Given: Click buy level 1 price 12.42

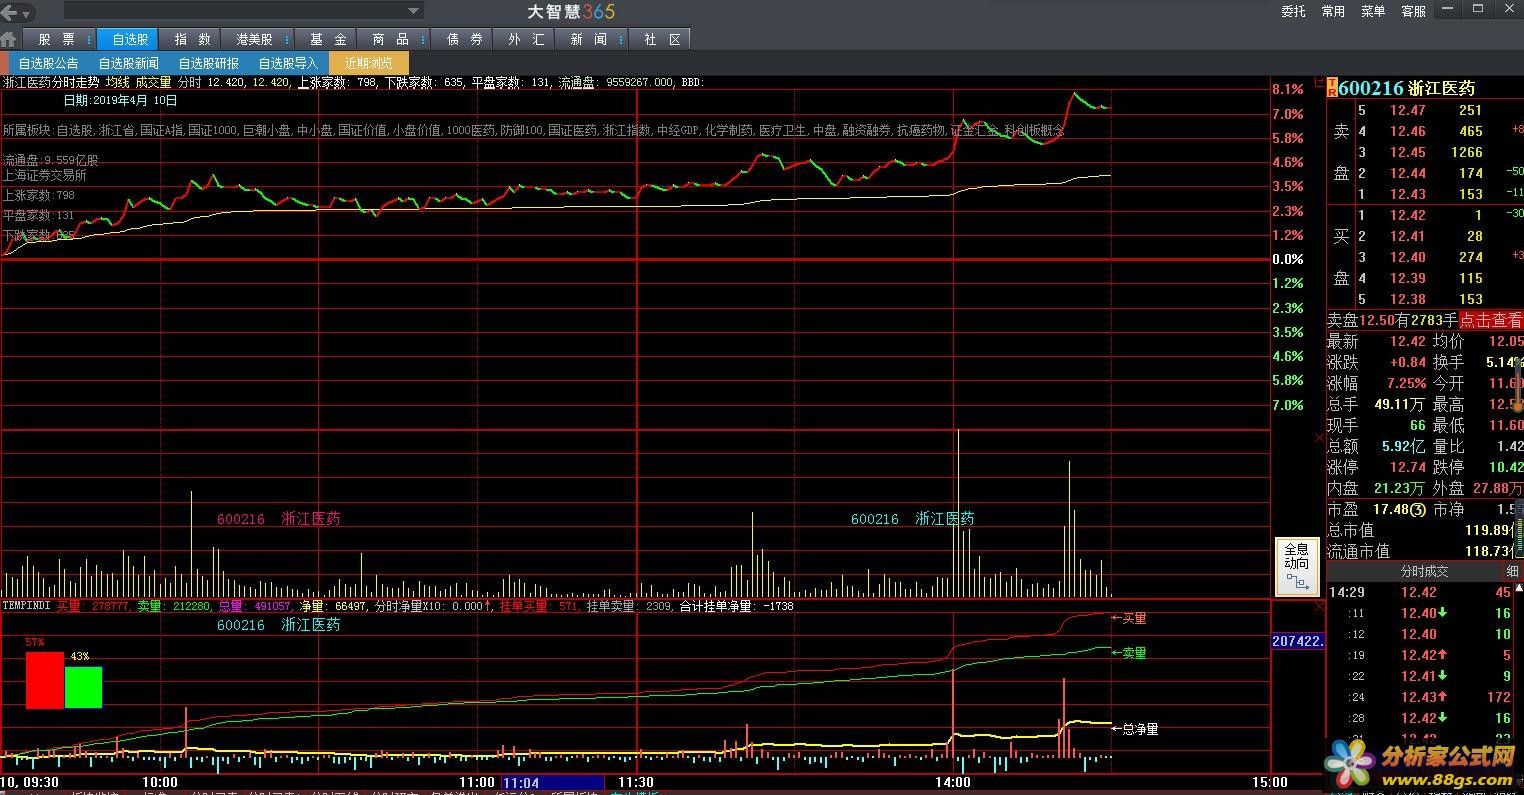Looking at the screenshot, I should (1407, 215).
